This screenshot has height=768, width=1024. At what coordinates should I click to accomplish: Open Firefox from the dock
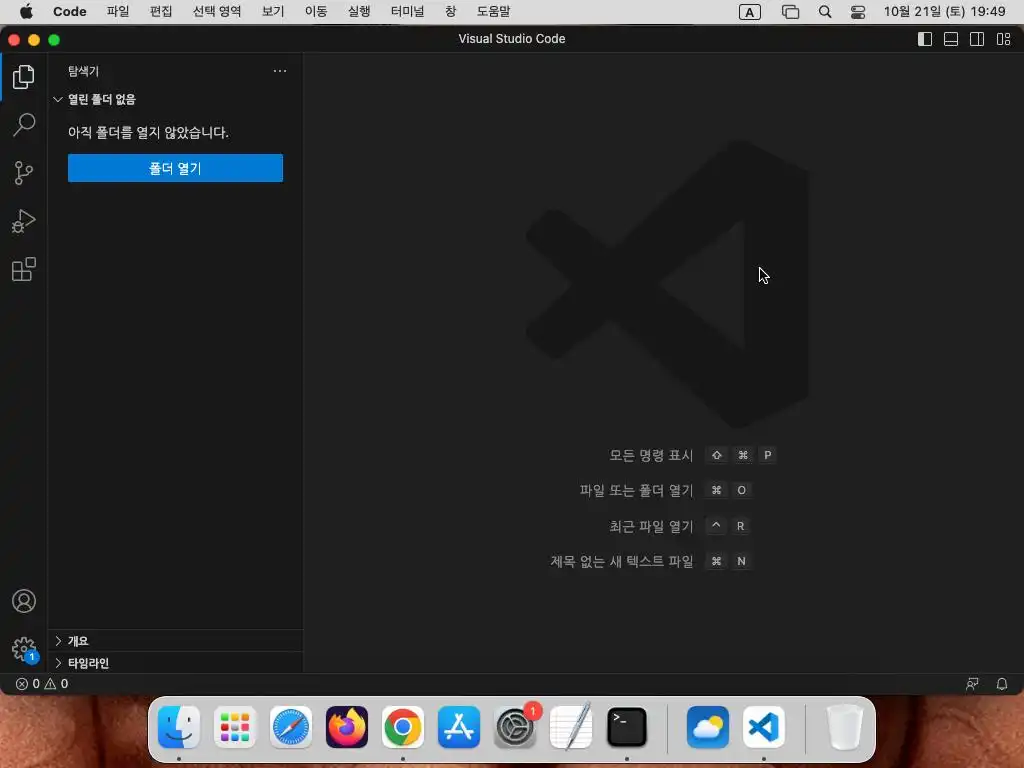347,727
